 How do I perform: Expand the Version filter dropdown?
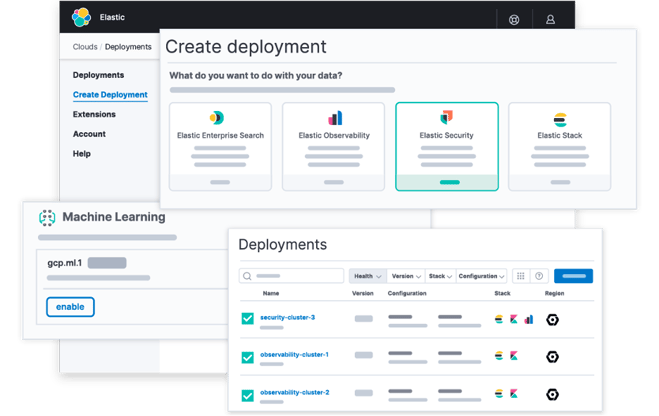pos(405,276)
